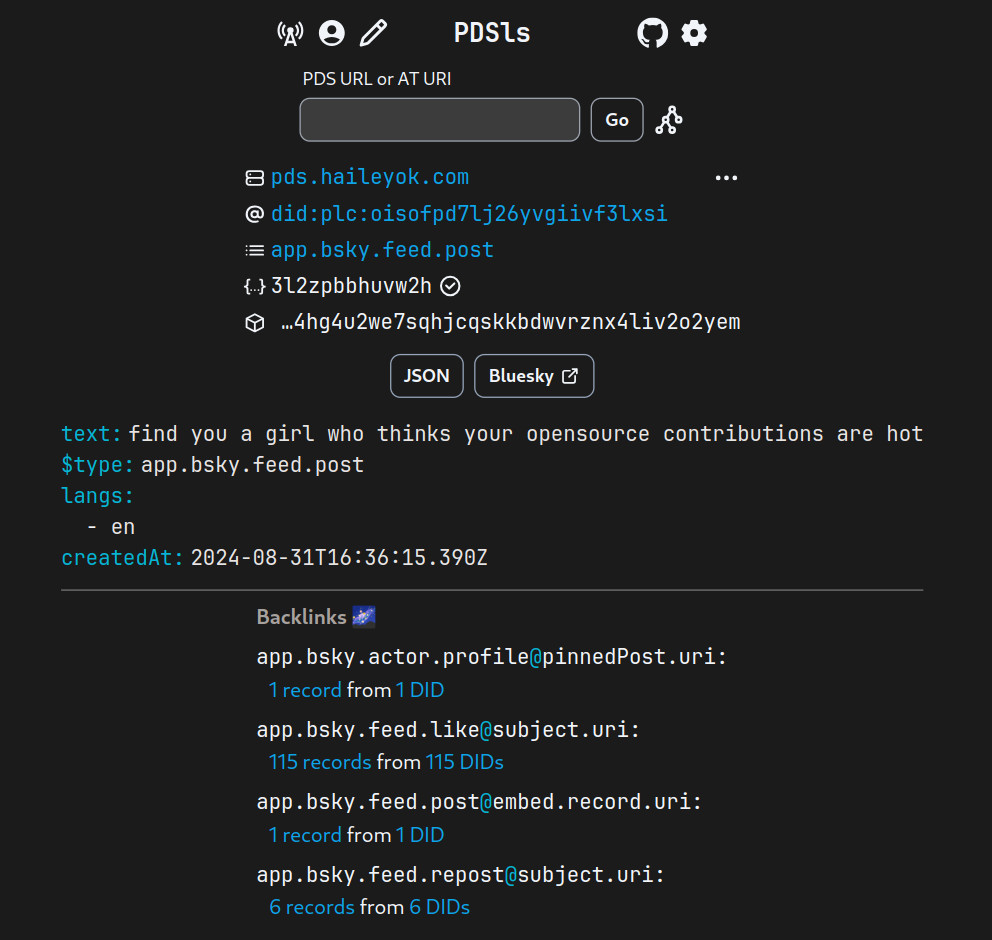Open 1 record link under pinnedPost.uri
The height and width of the screenshot is (940, 992).
(305, 690)
